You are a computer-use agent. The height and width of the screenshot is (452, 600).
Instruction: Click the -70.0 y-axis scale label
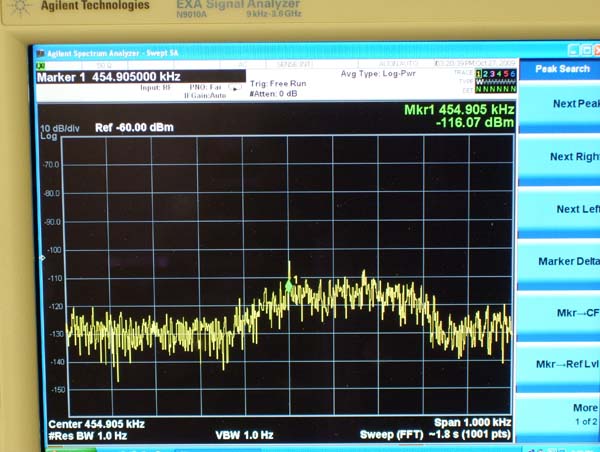[51, 165]
